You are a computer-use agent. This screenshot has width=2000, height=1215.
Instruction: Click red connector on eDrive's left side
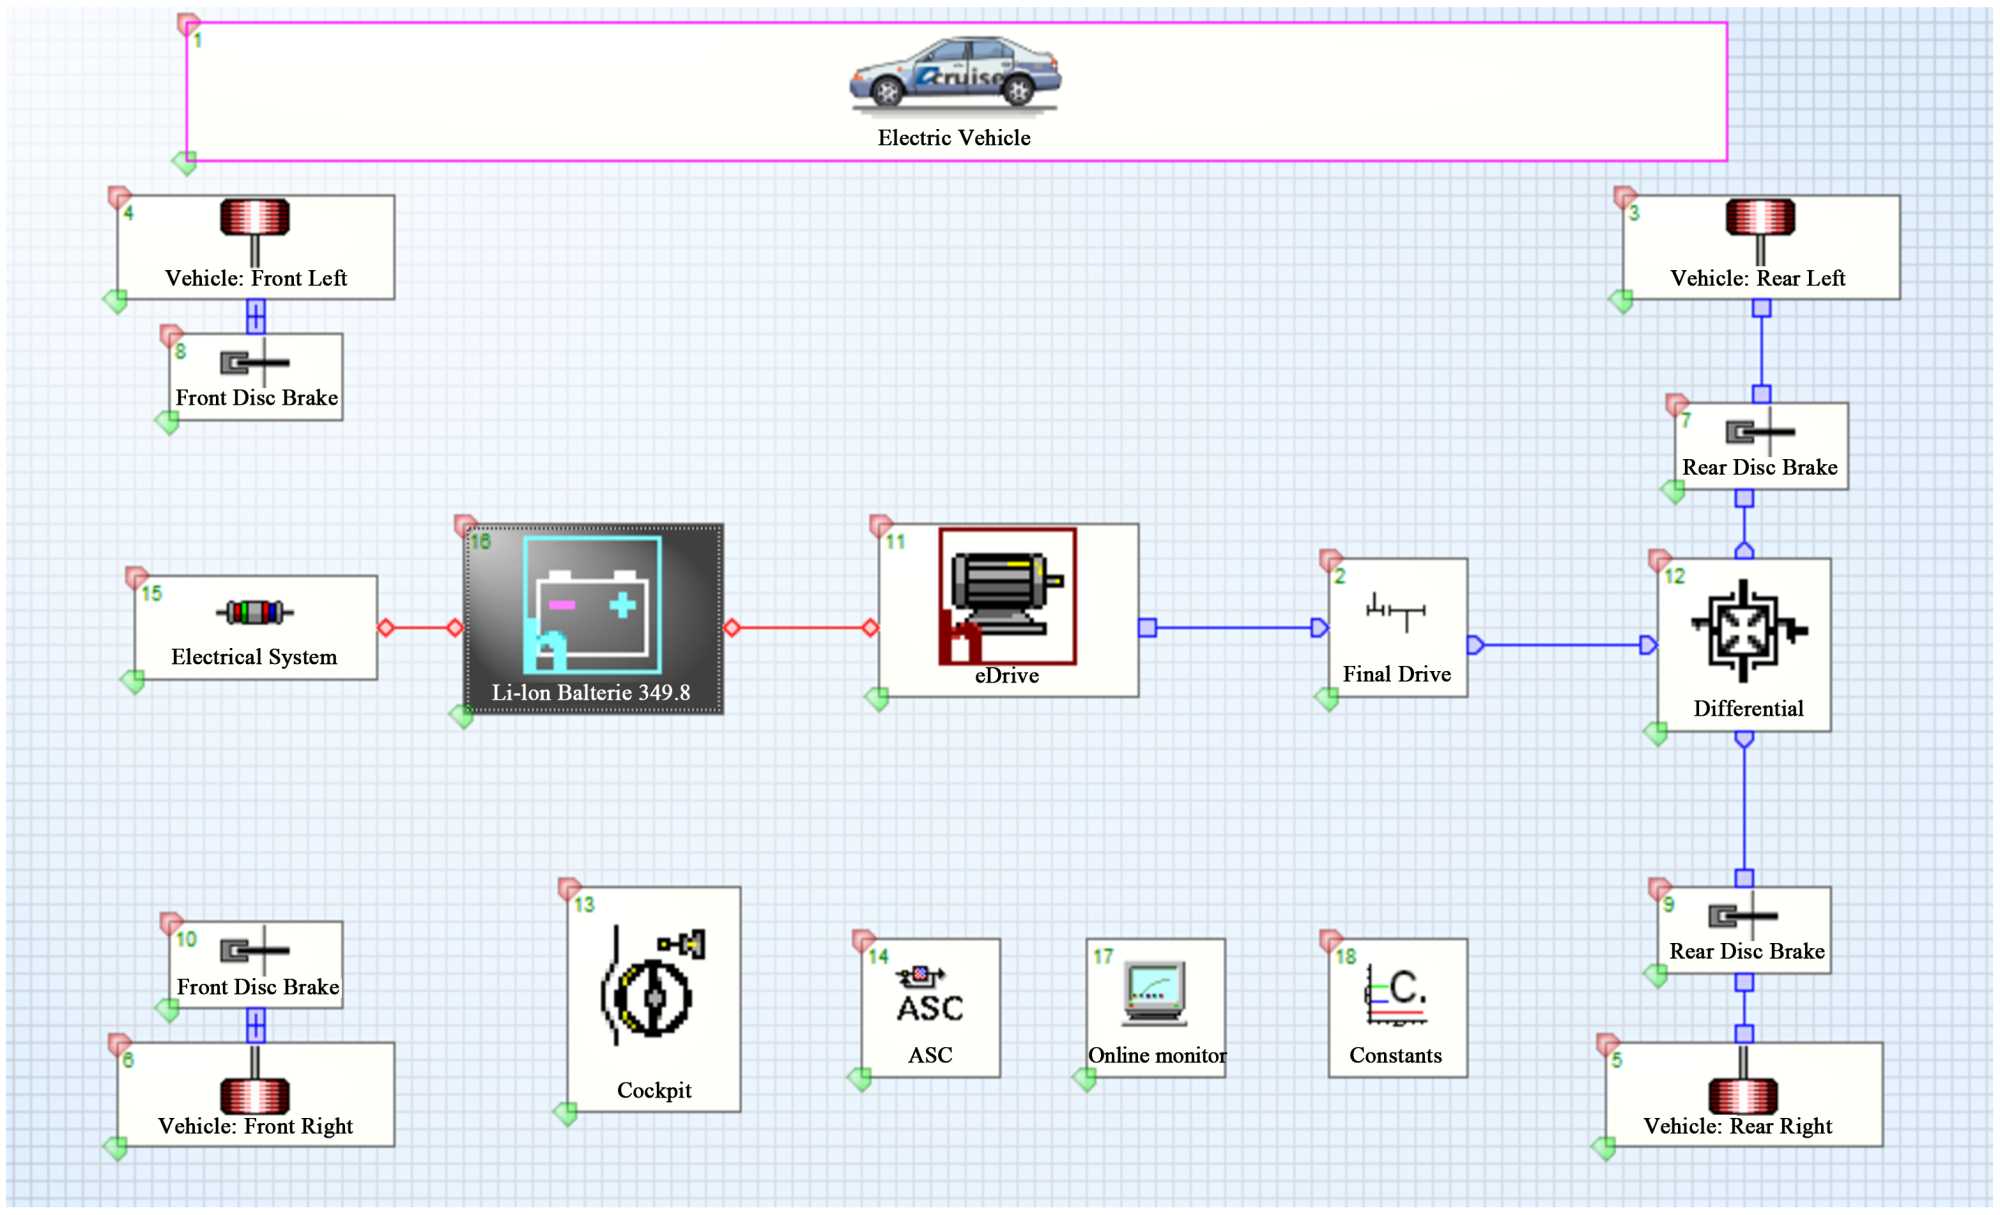(870, 628)
